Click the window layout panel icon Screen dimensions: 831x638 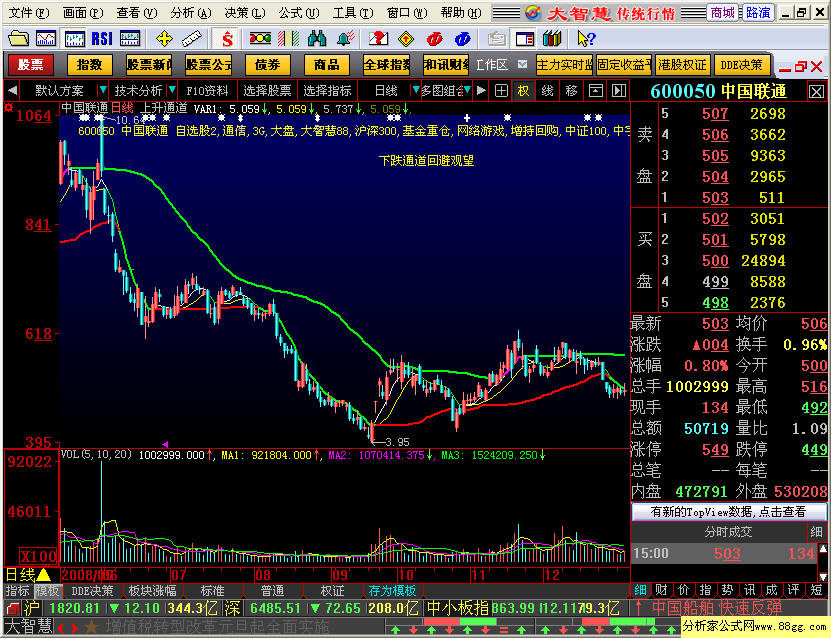coord(524,38)
